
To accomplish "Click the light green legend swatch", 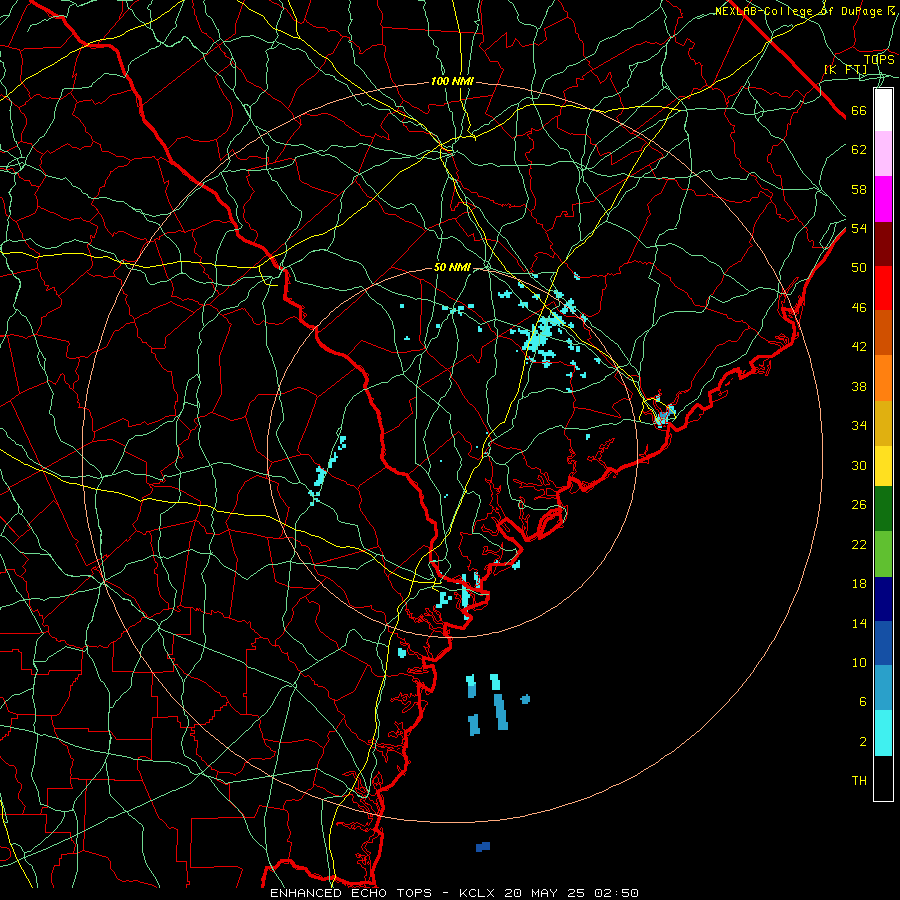I will (x=883, y=554).
